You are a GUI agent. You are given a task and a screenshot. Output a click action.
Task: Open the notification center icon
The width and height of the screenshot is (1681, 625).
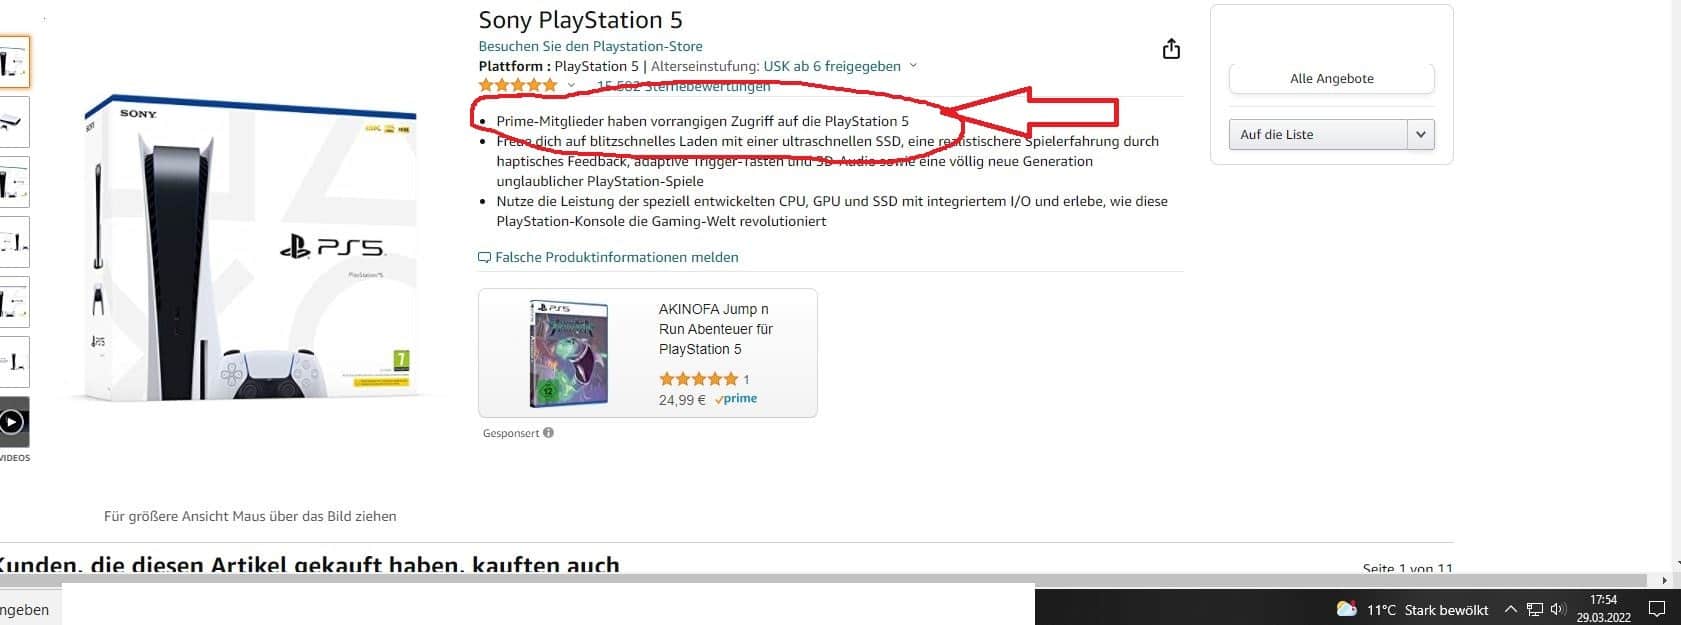(1656, 609)
